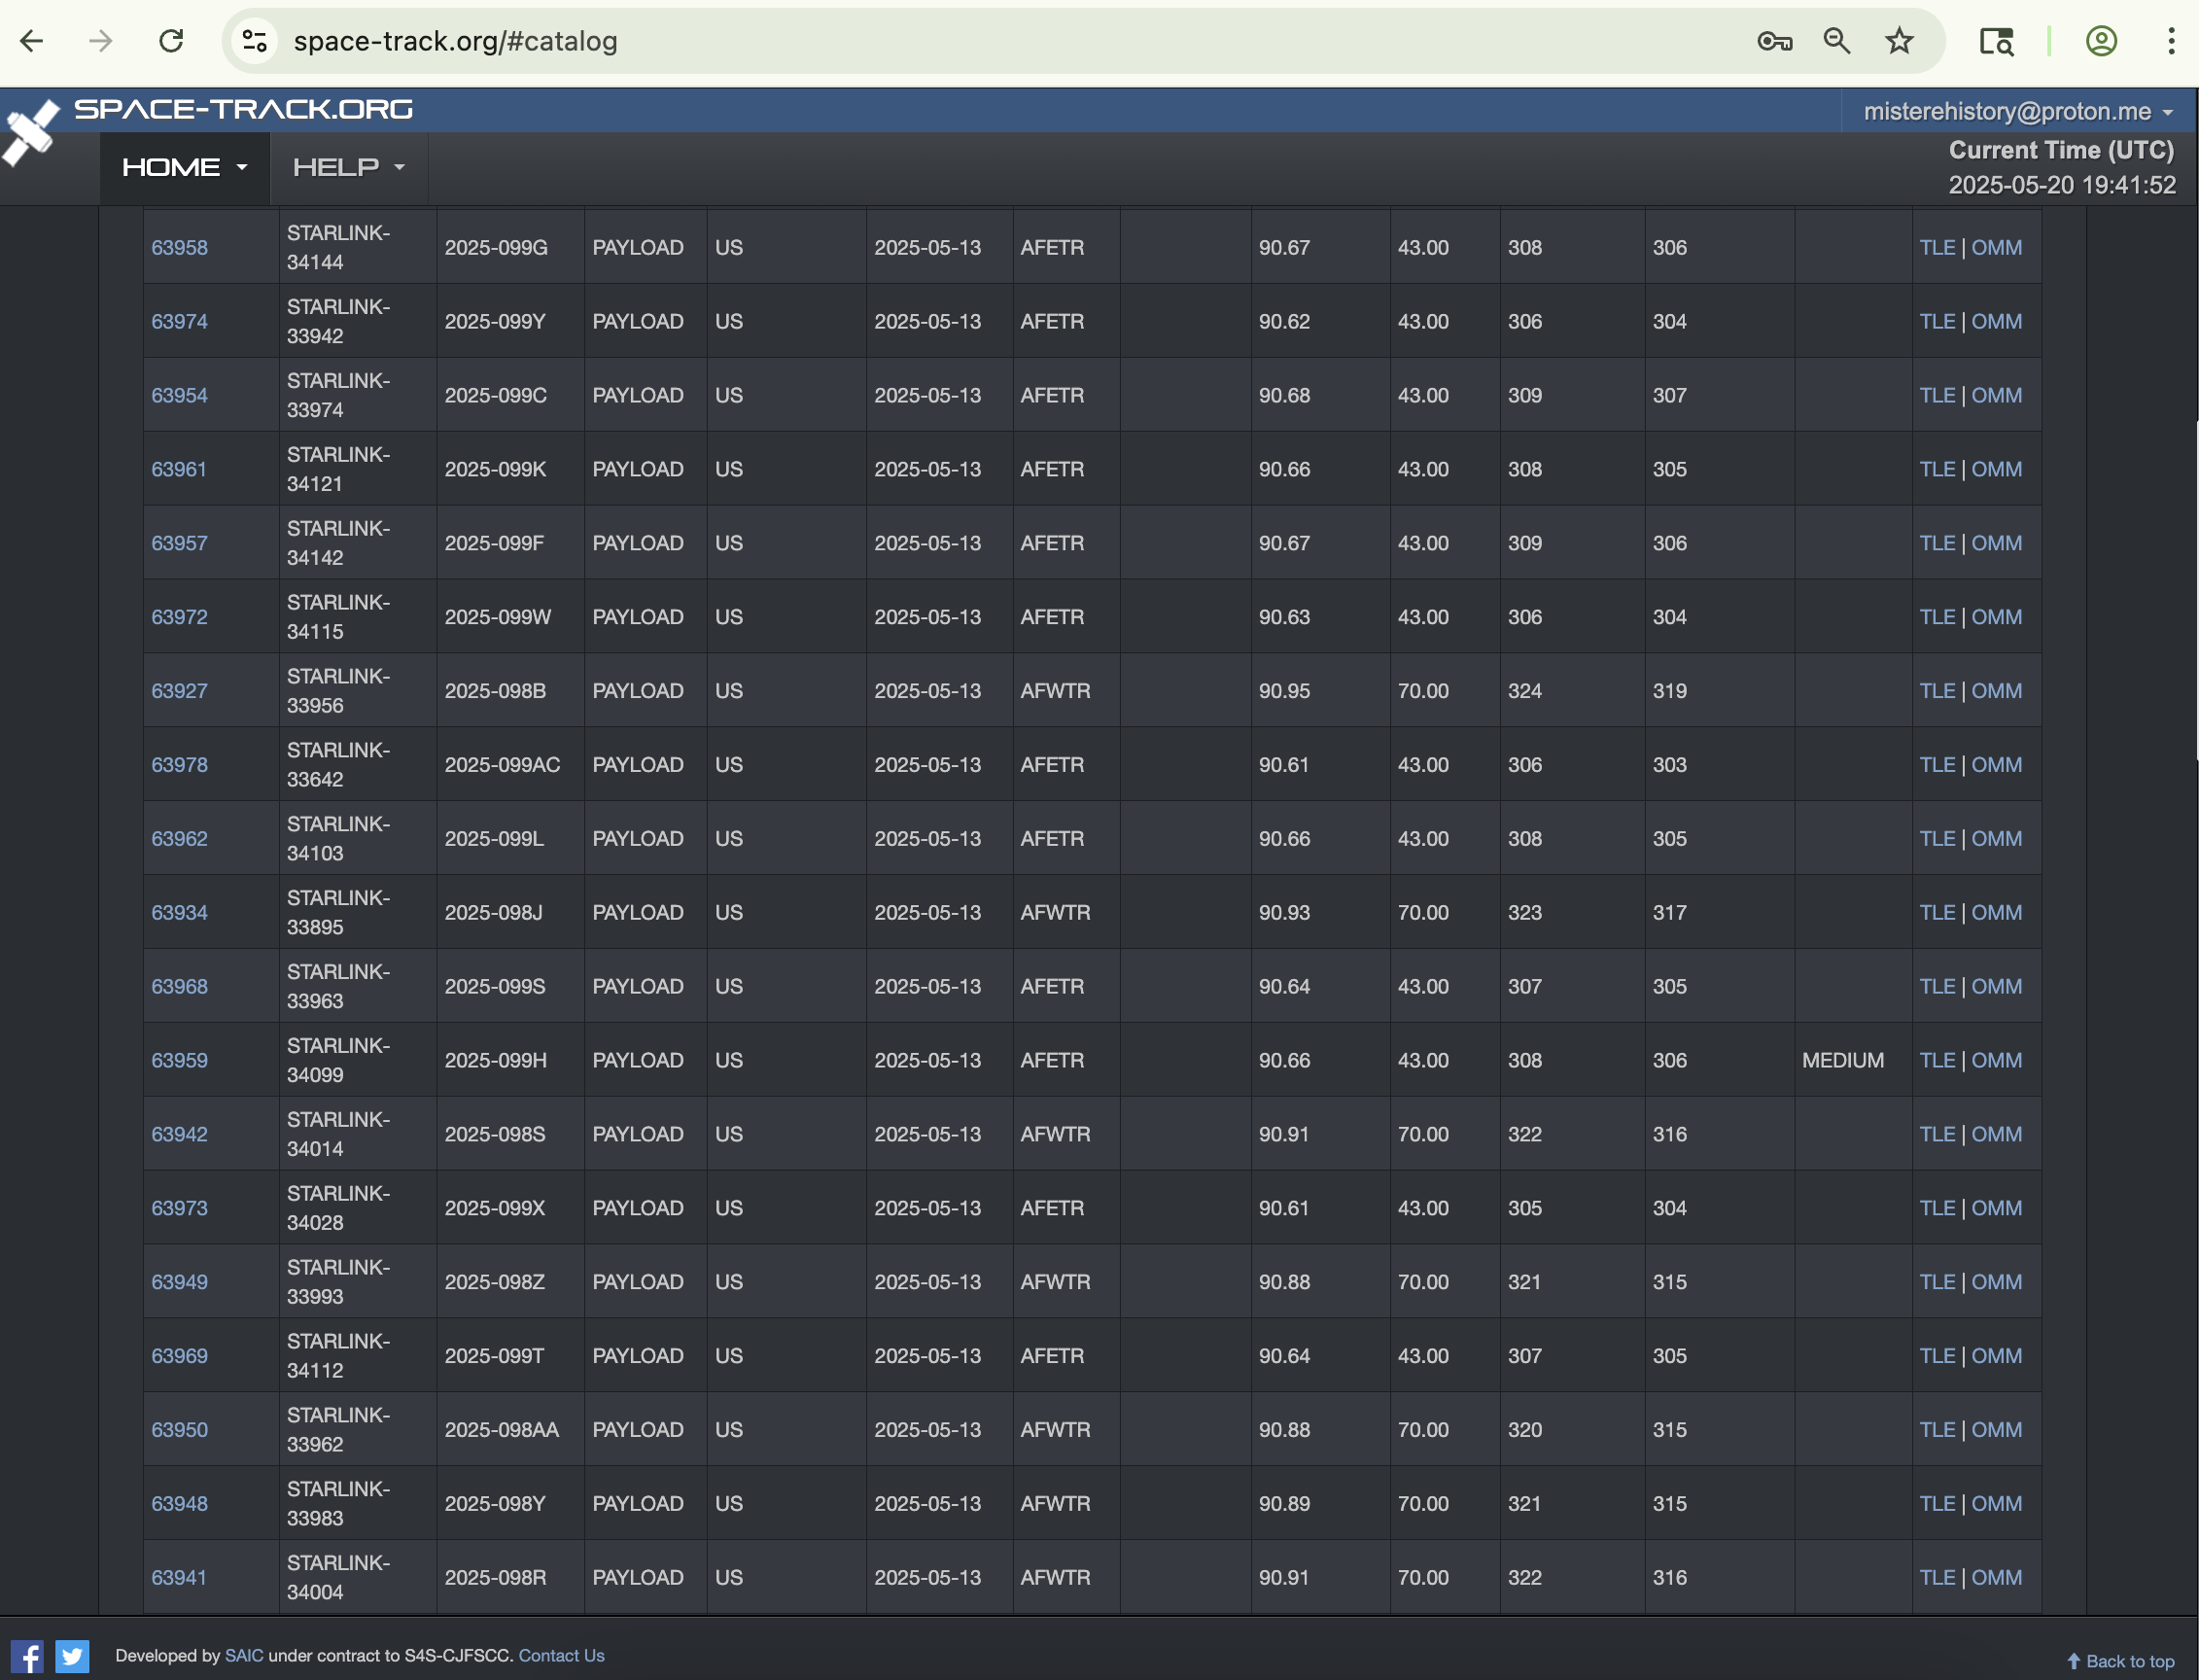The width and height of the screenshot is (2199, 1680).
Task: Open catalog entry 63957
Action: pos(179,544)
